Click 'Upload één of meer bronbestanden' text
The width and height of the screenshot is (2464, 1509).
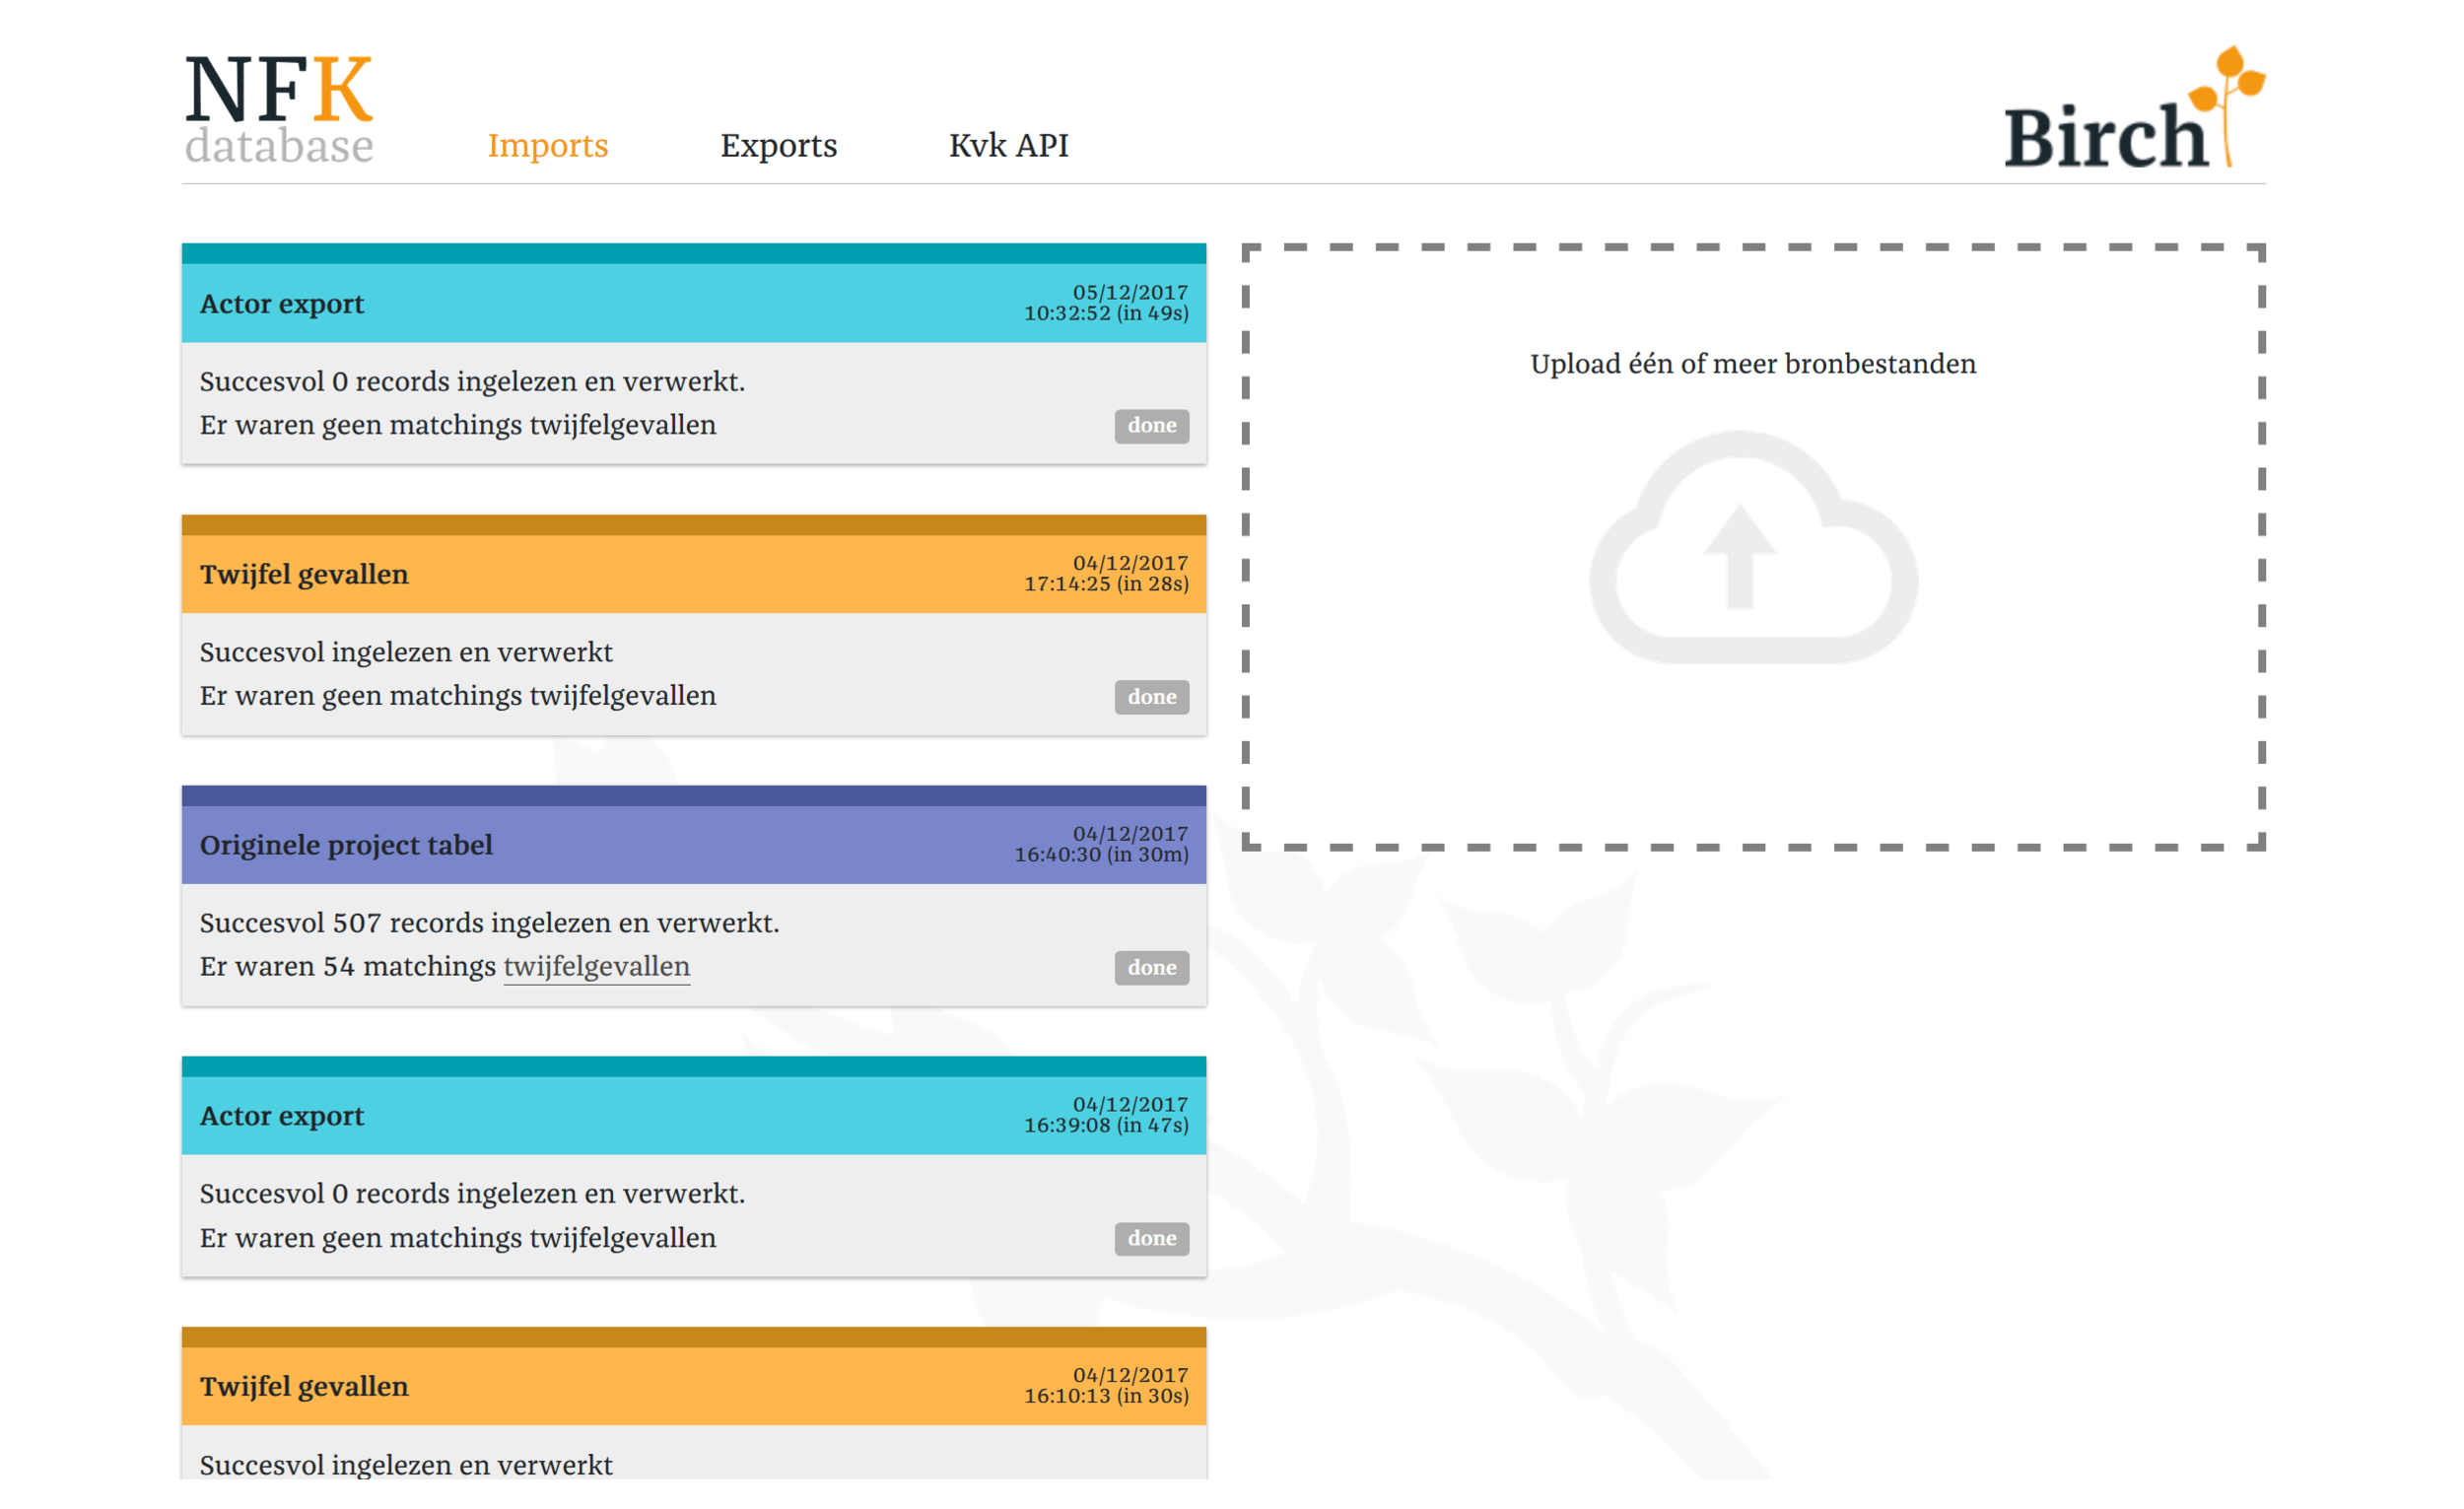(1753, 364)
